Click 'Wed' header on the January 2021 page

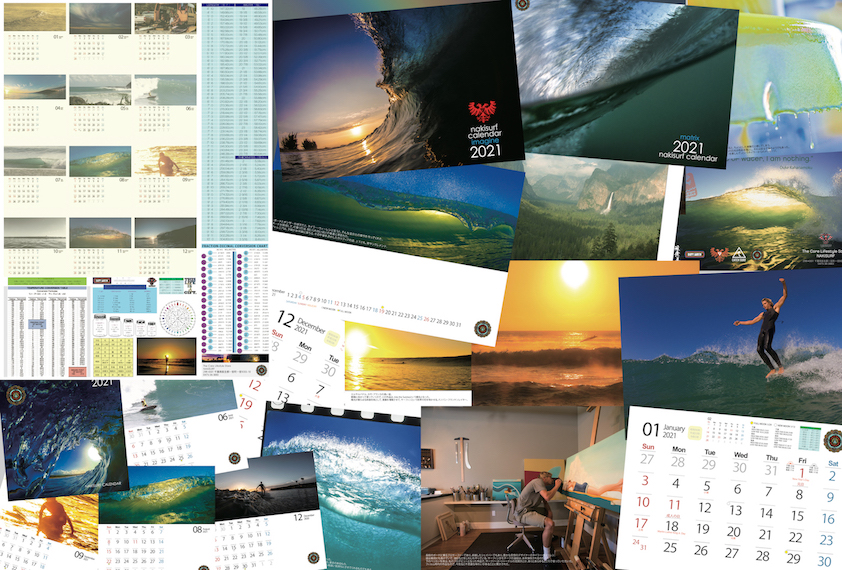[x=741, y=454]
